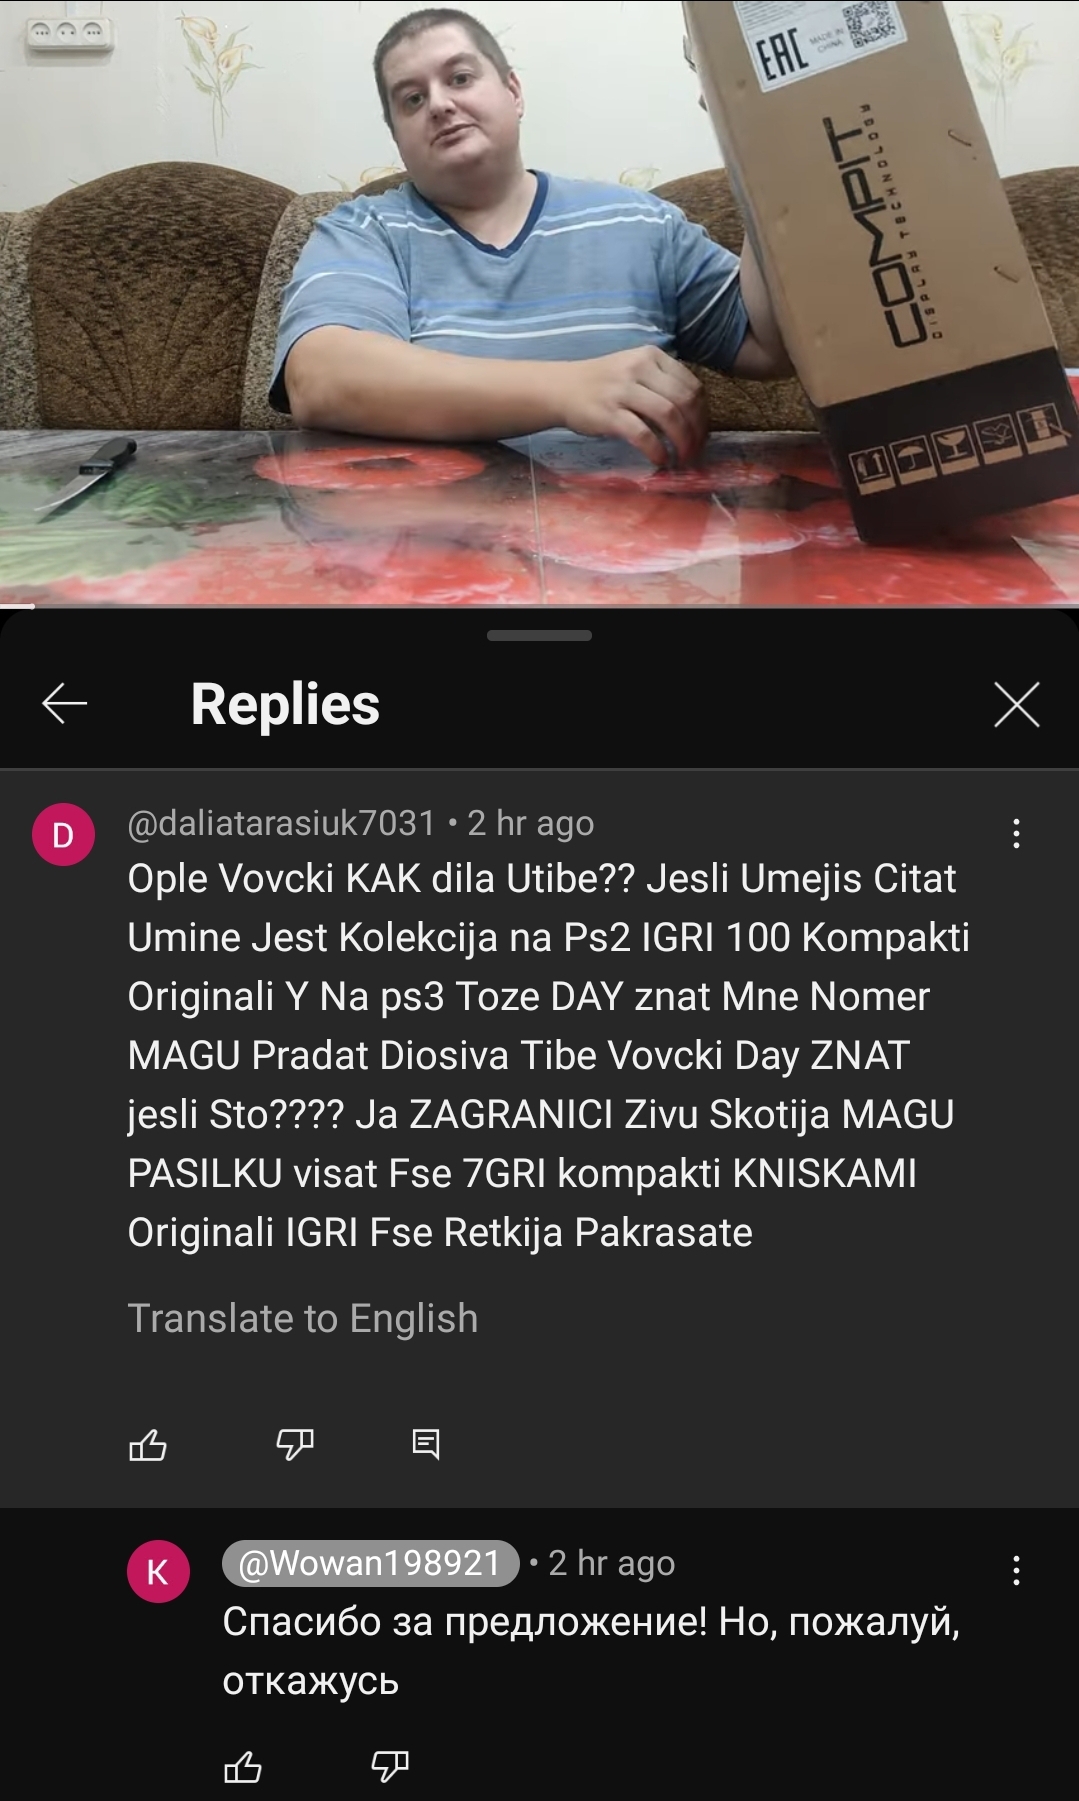
Task: Tap the video player area
Action: point(540,301)
